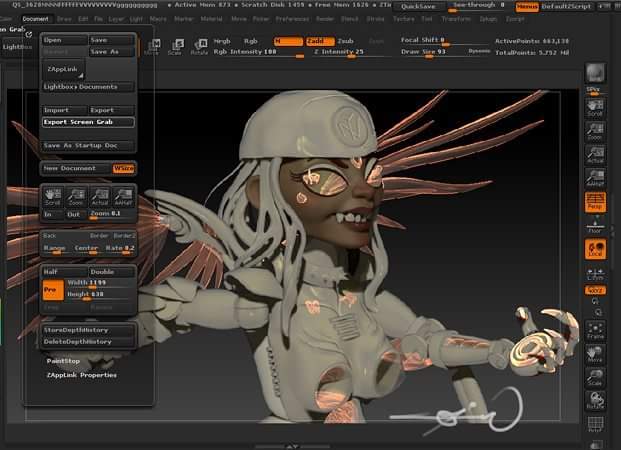The width and height of the screenshot is (621, 450).
Task: Select the Scale icon in the right shelf
Action: [595, 377]
